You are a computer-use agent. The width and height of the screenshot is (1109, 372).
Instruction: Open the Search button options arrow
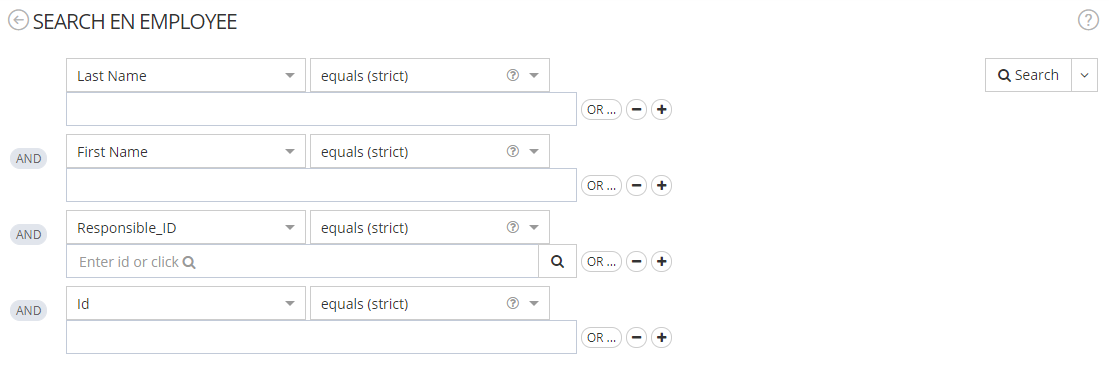1085,75
